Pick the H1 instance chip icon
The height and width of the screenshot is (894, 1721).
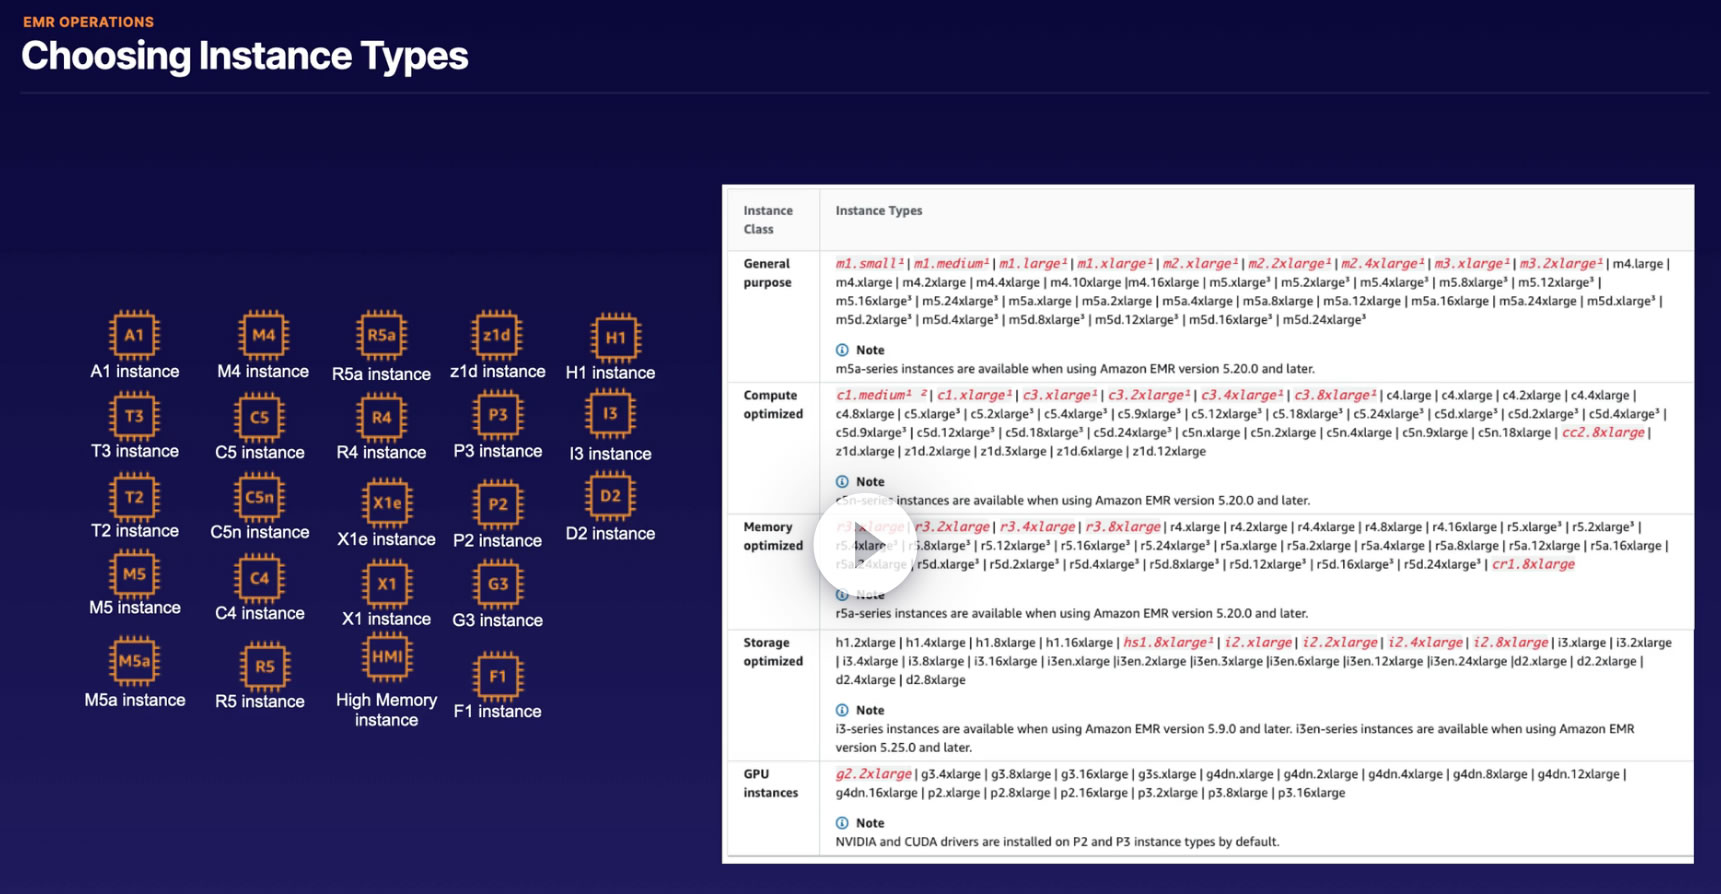tap(615, 338)
